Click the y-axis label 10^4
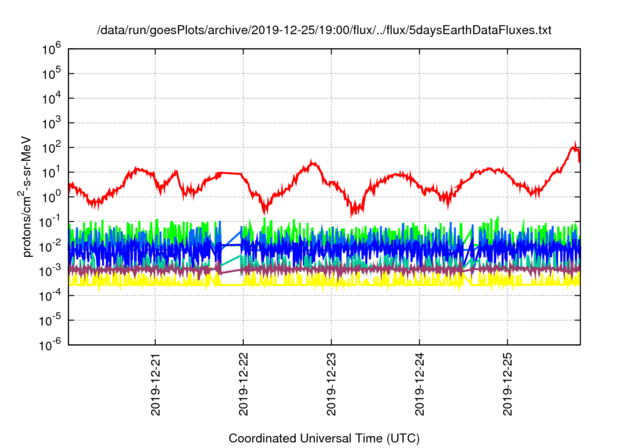This screenshot has height=448, width=640. click(51, 98)
